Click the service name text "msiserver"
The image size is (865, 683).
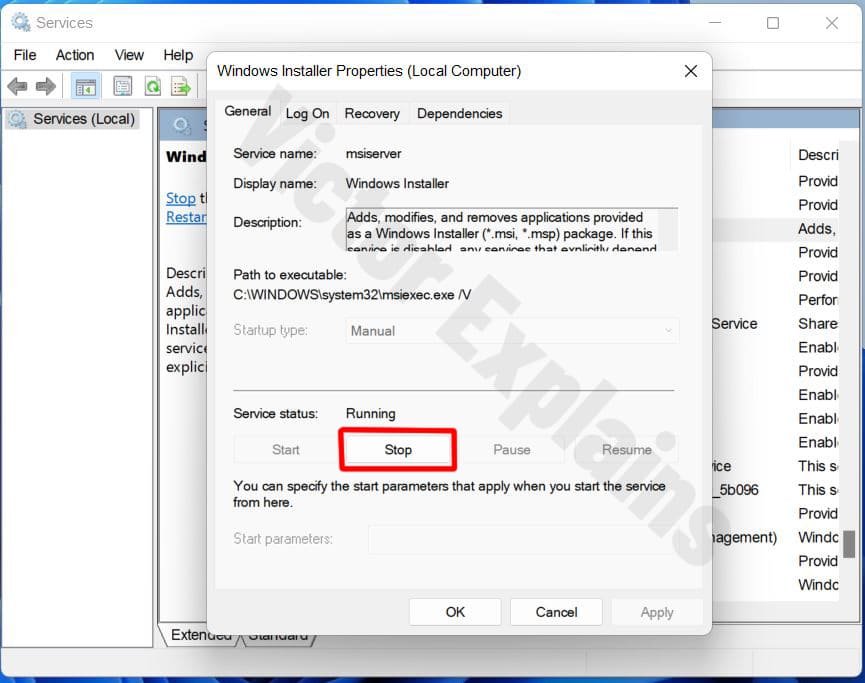point(373,153)
